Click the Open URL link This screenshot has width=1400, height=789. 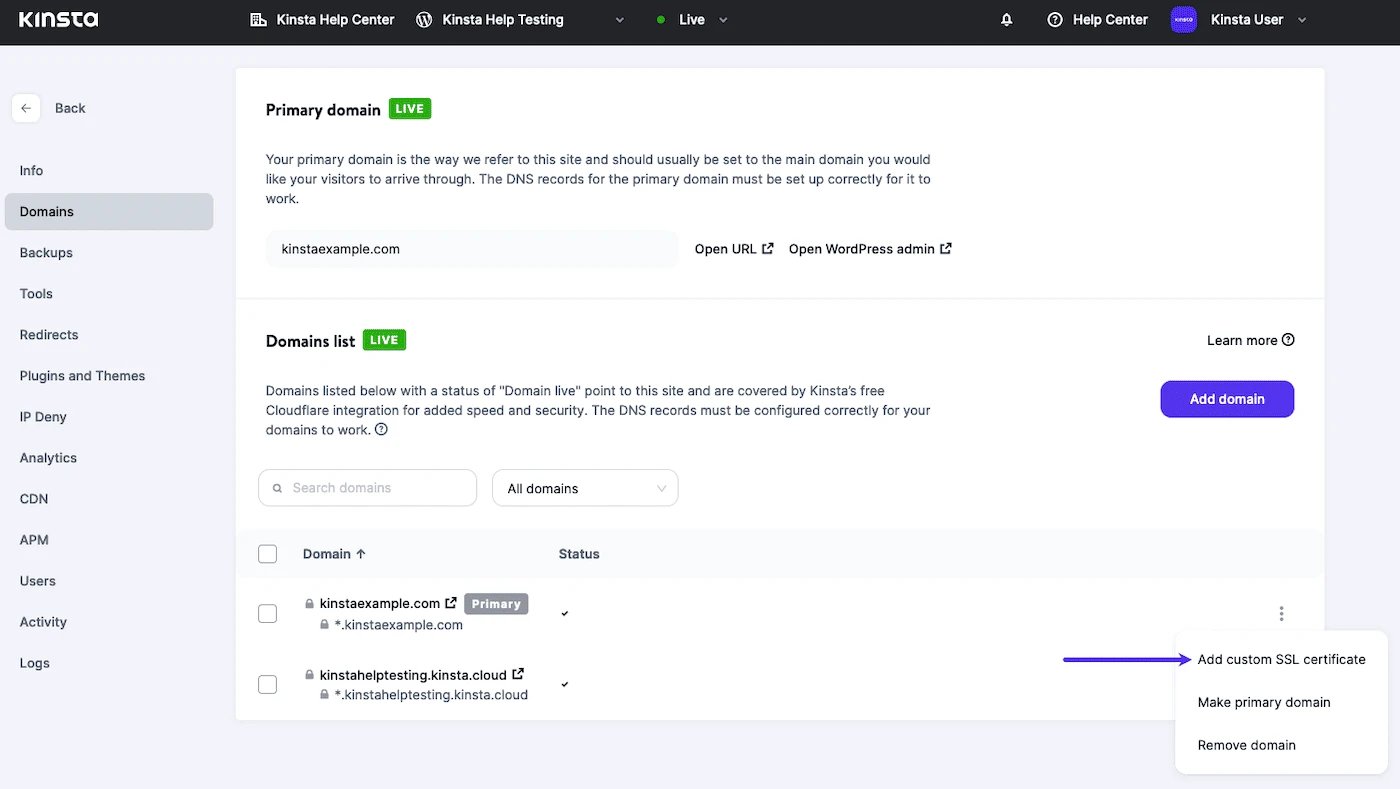(734, 249)
